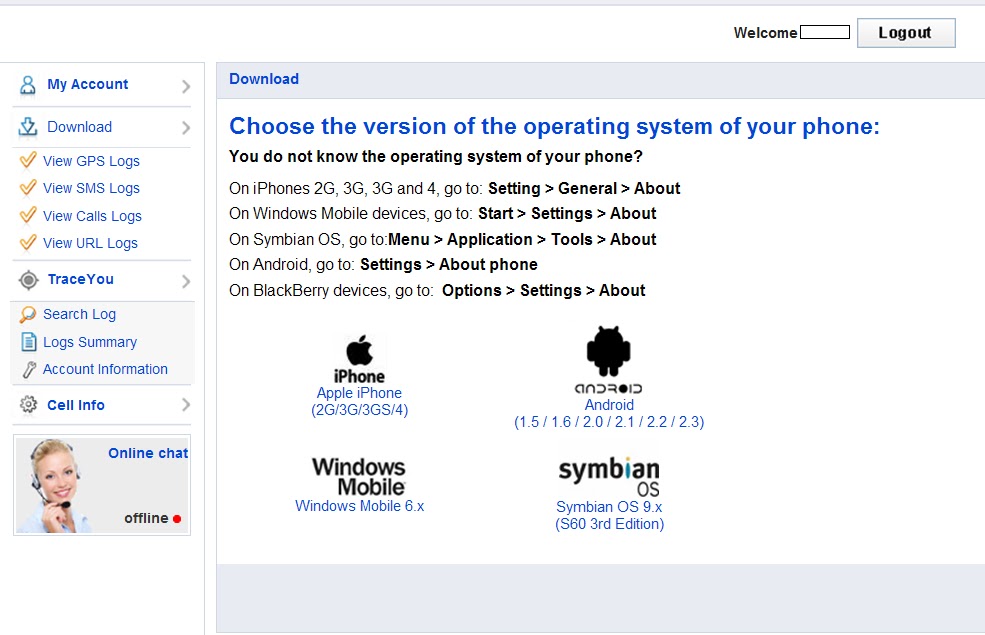Expand the Cell Info chevron
This screenshot has height=635, width=985.
pos(186,404)
